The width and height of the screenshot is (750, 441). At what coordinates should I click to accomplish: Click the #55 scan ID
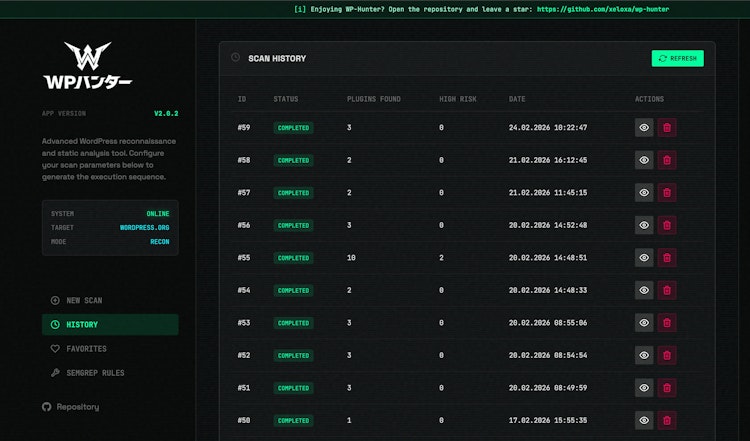click(x=244, y=258)
